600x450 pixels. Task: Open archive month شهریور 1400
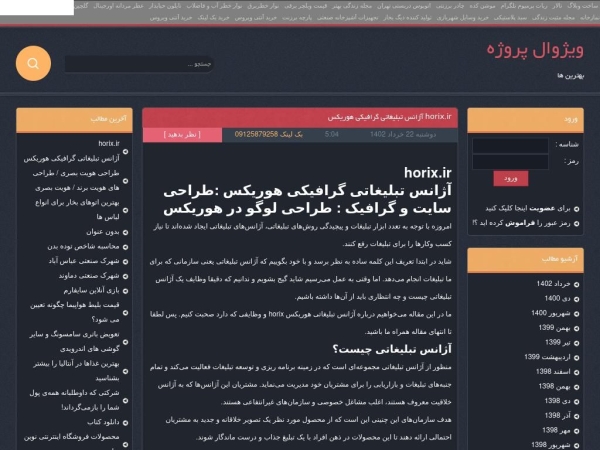click(x=551, y=313)
